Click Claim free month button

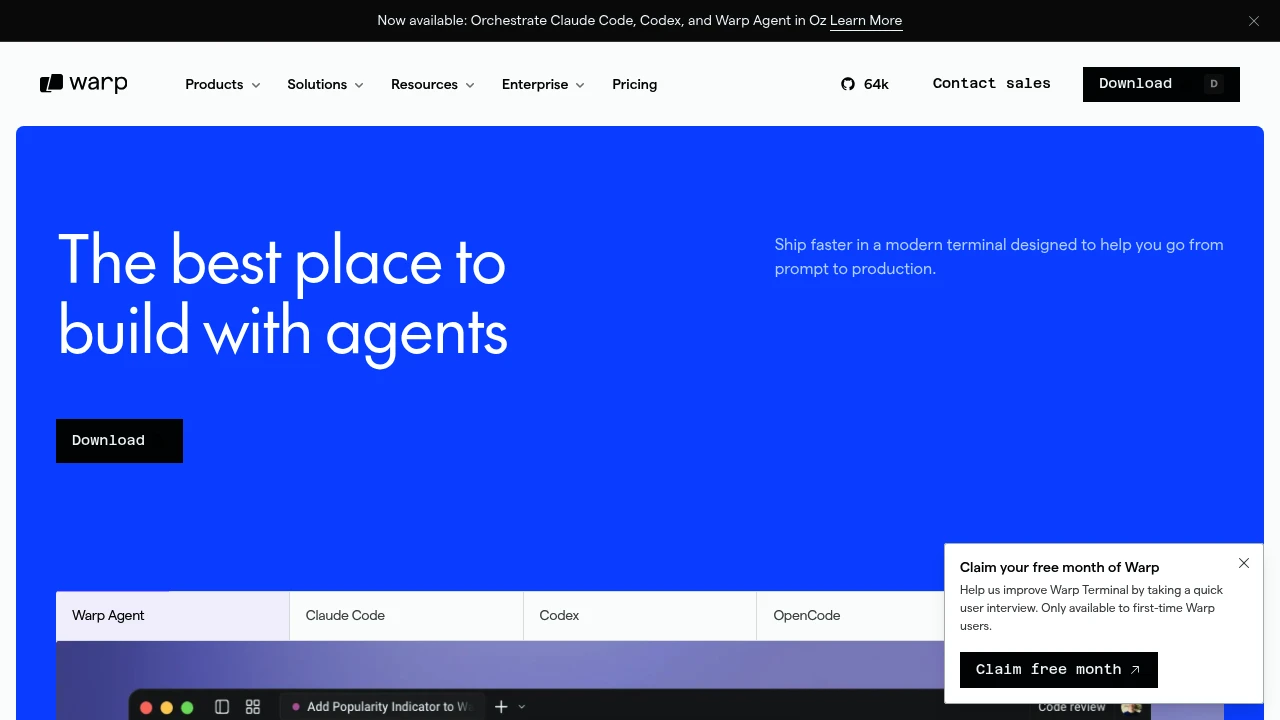[x=1059, y=670]
